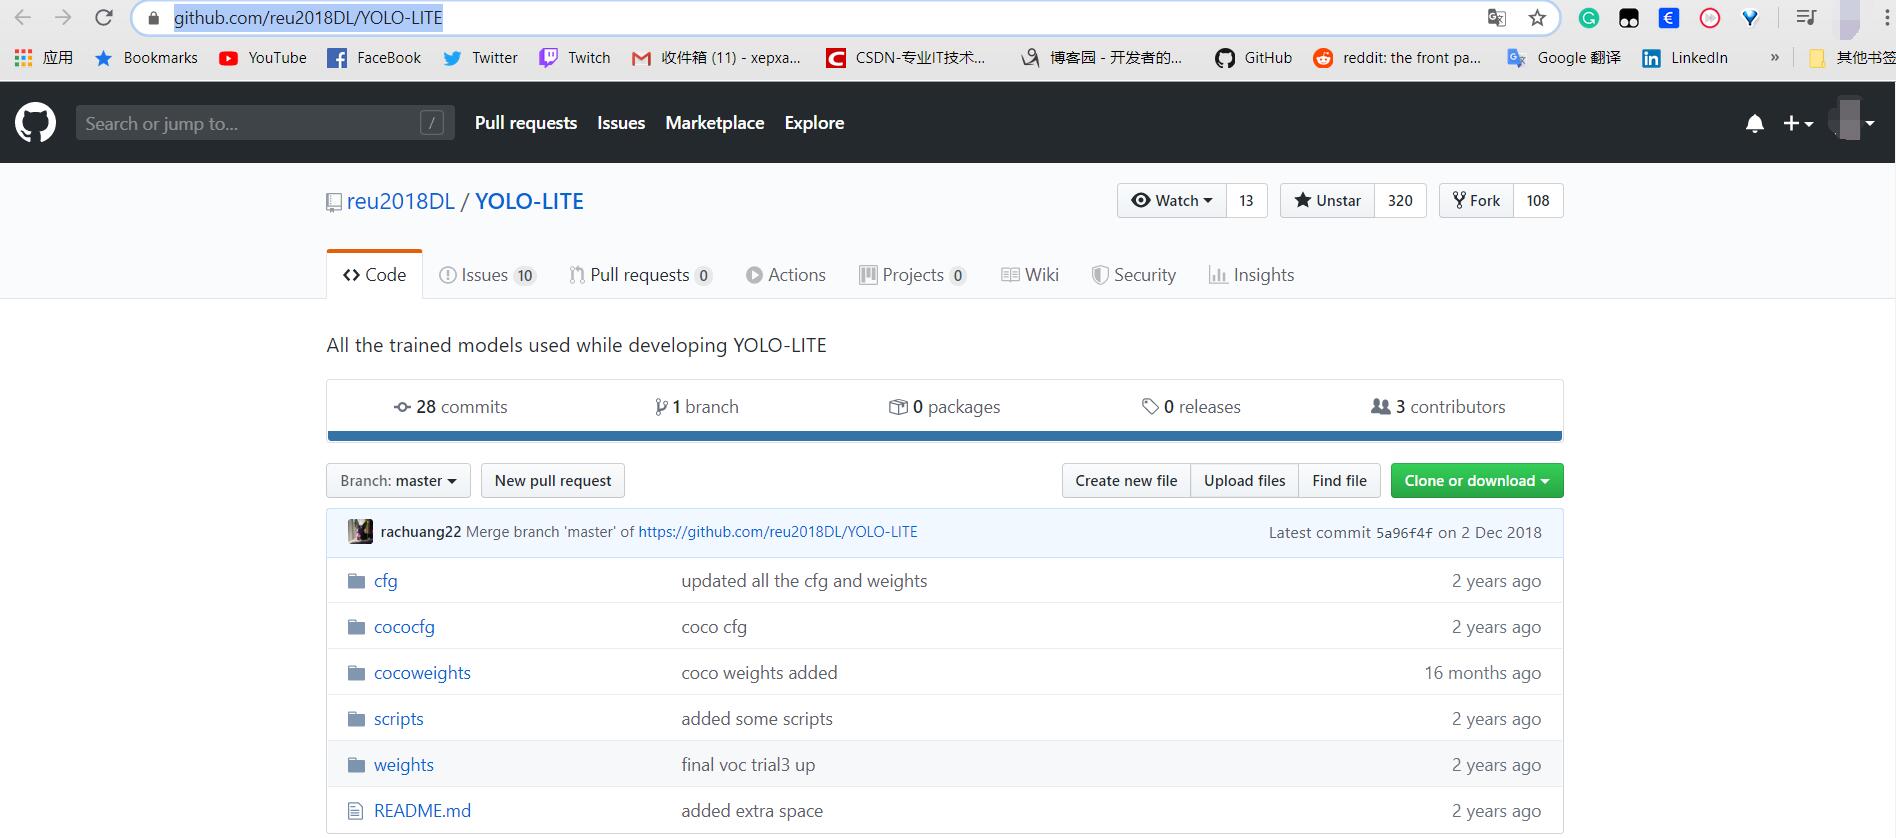Focus the Search or jump to field
Viewport: 1896px width, 838px height.
(x=265, y=123)
